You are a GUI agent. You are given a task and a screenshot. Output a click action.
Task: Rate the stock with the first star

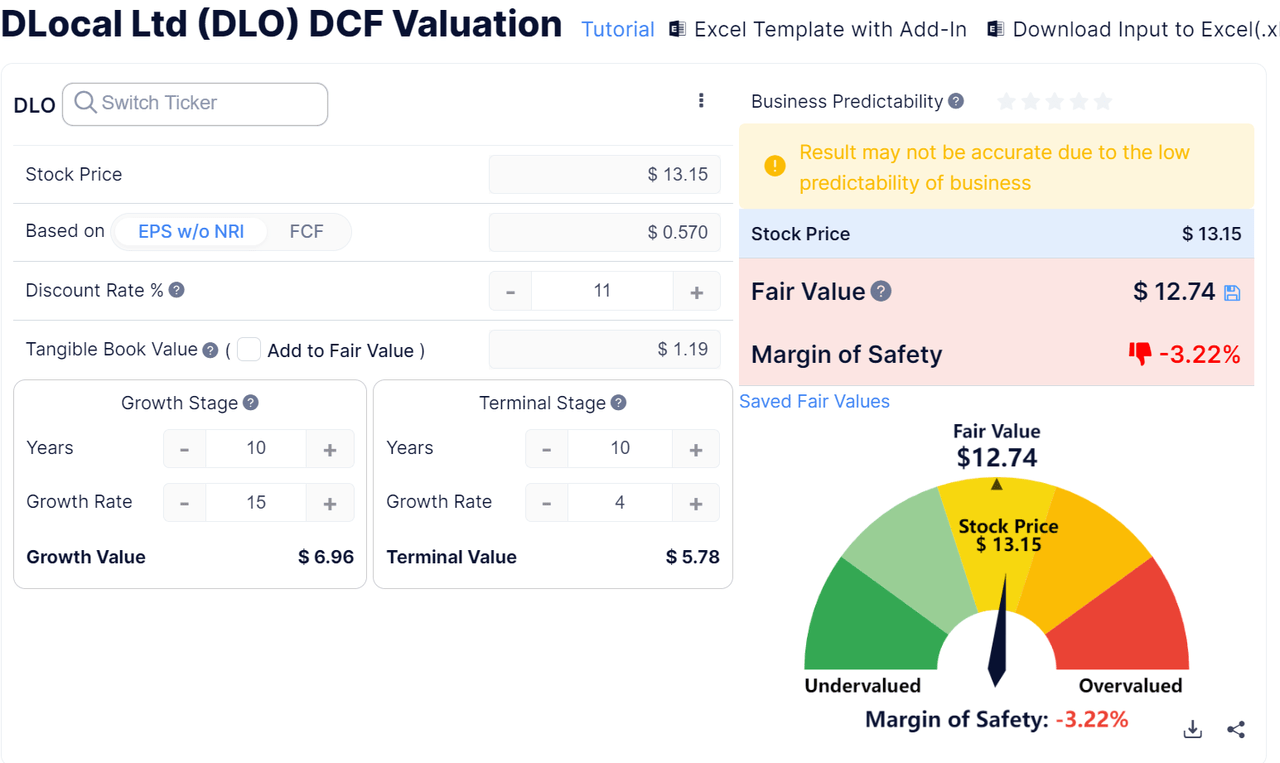[x=1006, y=101]
